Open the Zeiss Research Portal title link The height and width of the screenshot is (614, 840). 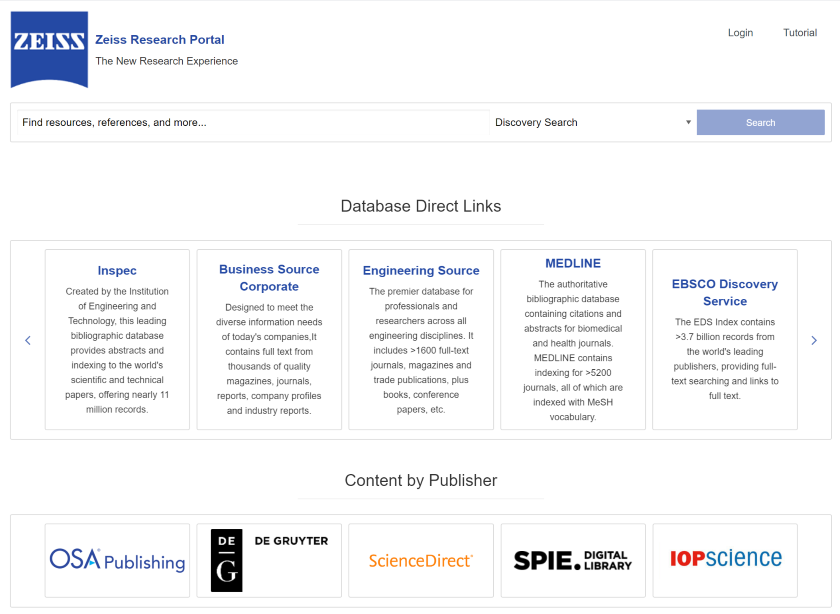[160, 40]
